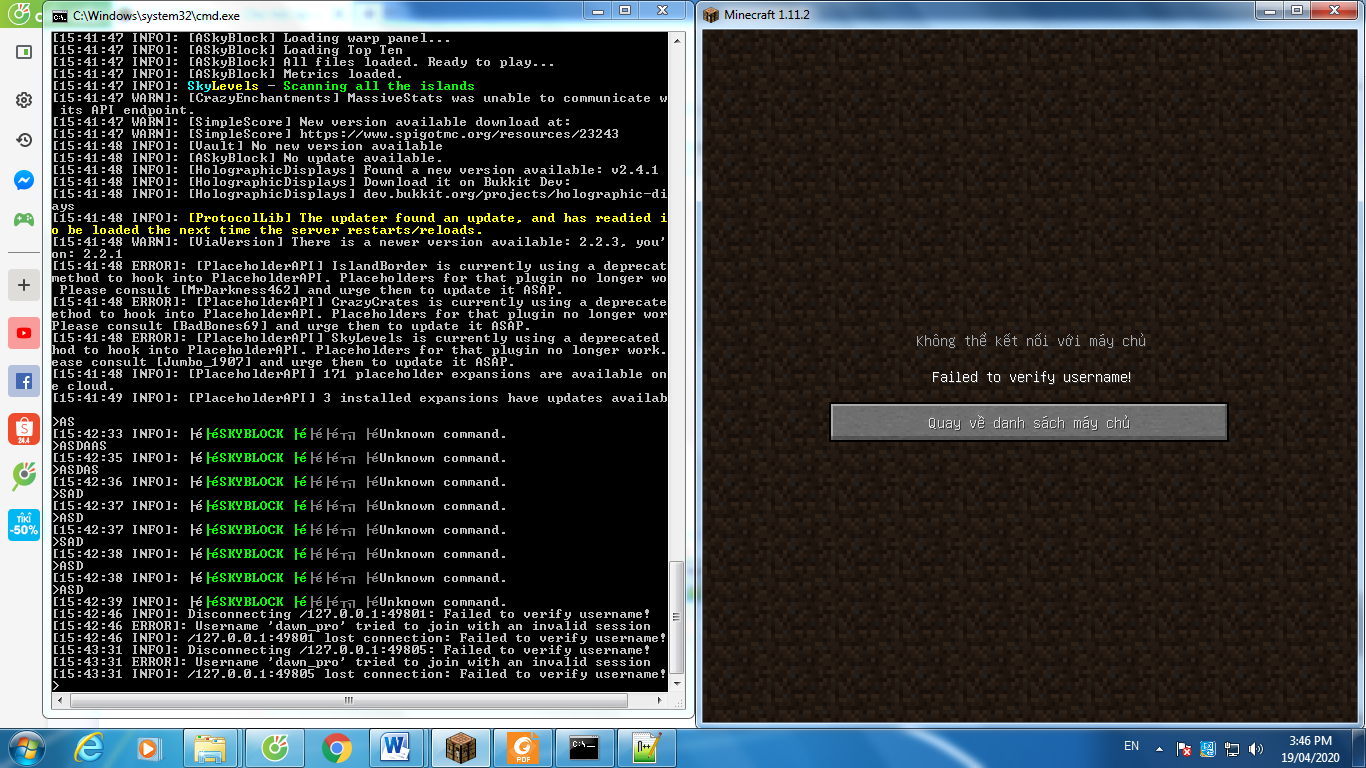Close the cmd.exe window
The height and width of the screenshot is (768, 1366).
coord(664,10)
